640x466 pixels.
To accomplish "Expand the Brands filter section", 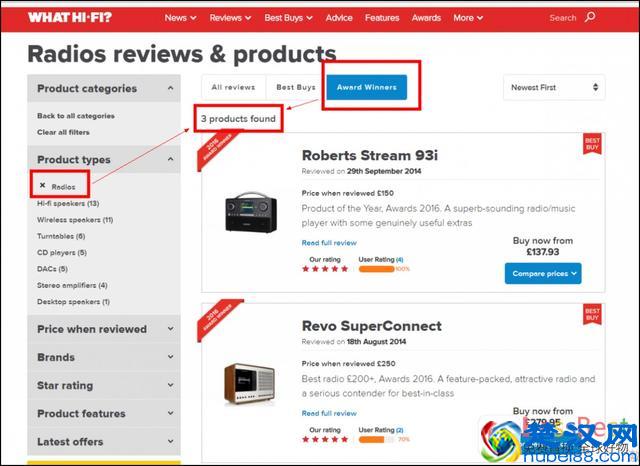I will (x=103, y=357).
